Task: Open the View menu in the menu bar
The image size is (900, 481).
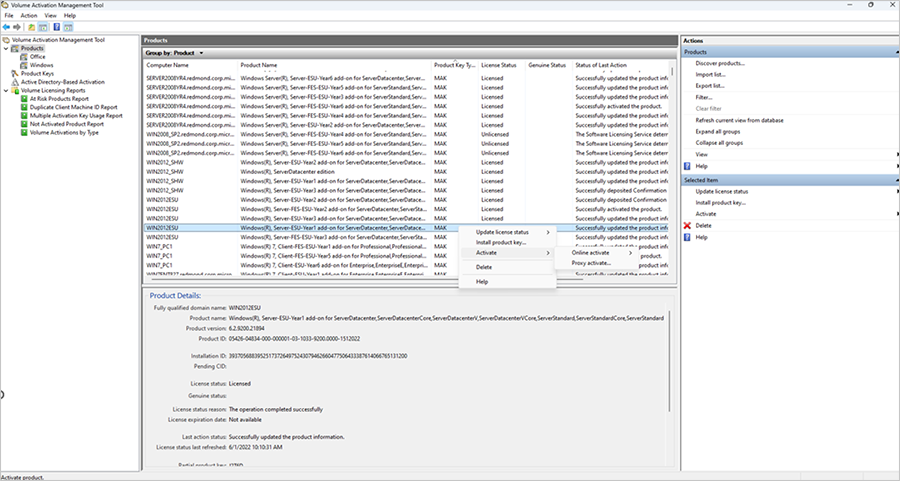Action: (51, 15)
